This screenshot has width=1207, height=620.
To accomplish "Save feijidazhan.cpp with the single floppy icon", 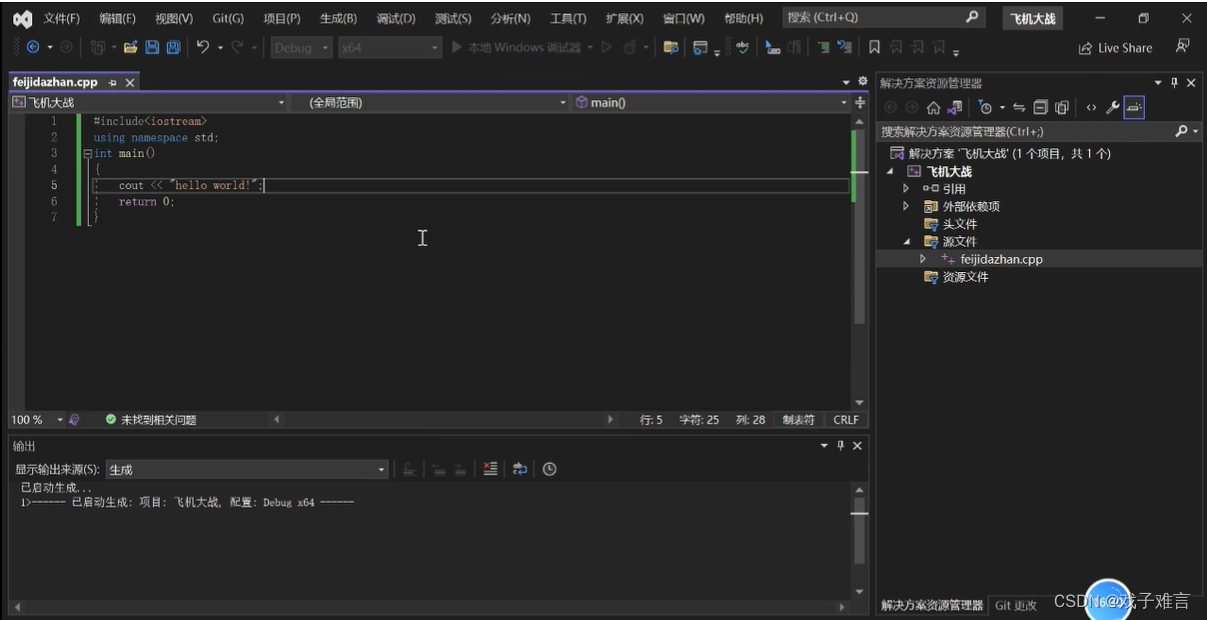I will (152, 47).
